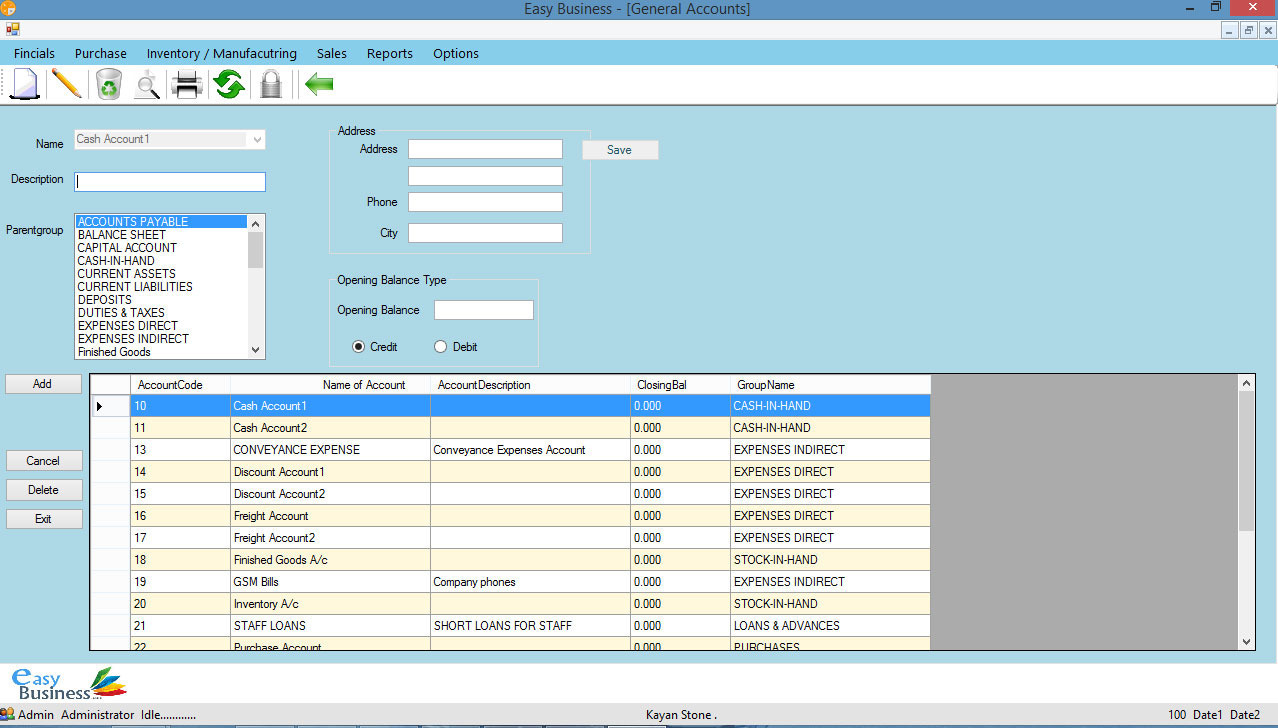This screenshot has width=1278, height=728.
Task: Open the Reports menu
Action: coord(389,53)
